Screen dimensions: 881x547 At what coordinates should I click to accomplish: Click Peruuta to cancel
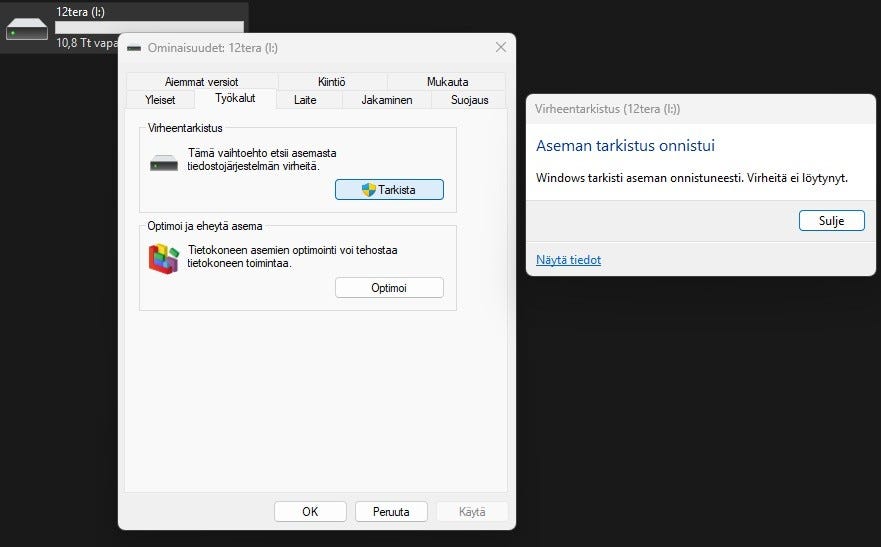tap(391, 512)
